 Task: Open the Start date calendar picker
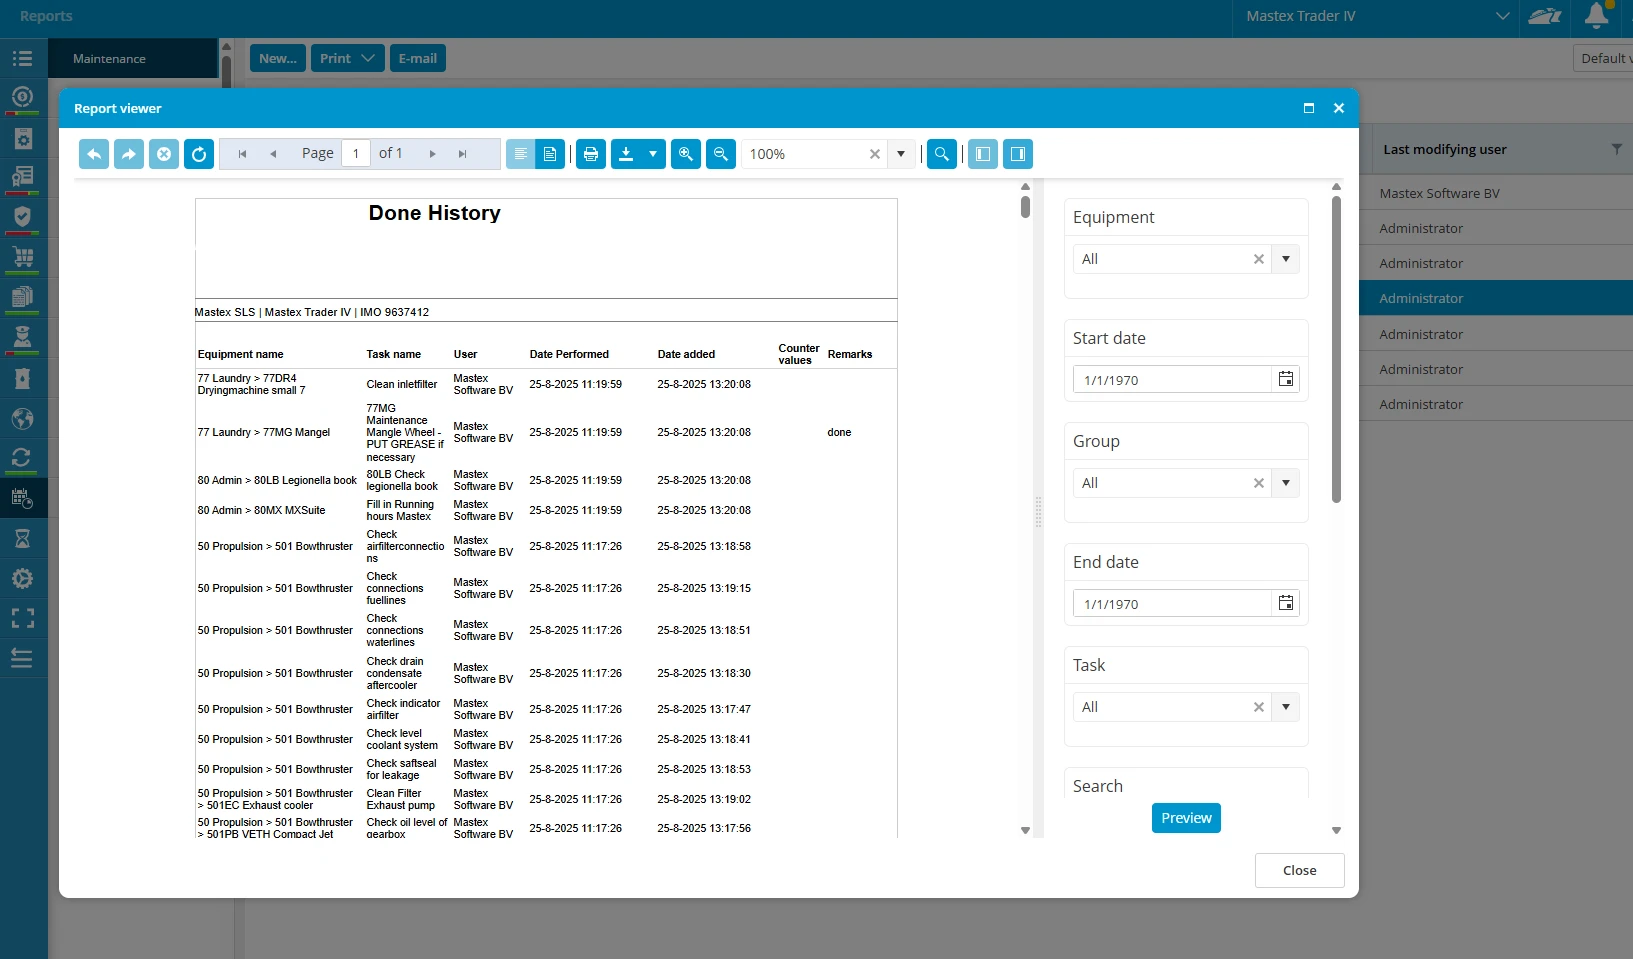[1286, 380]
